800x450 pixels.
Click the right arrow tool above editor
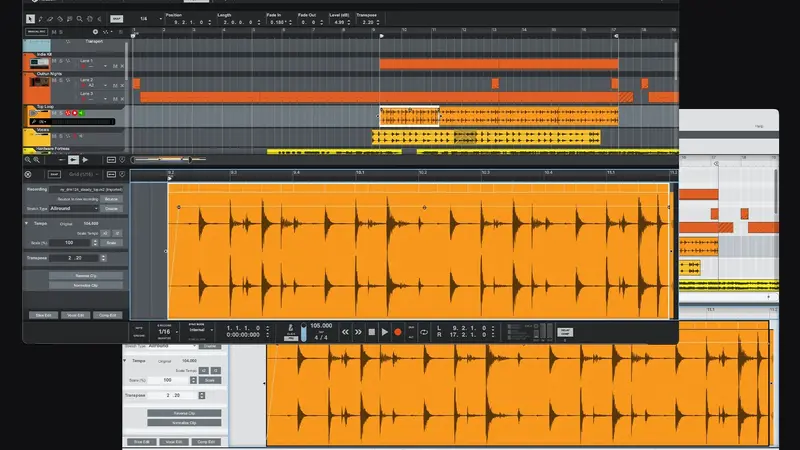(x=85, y=160)
